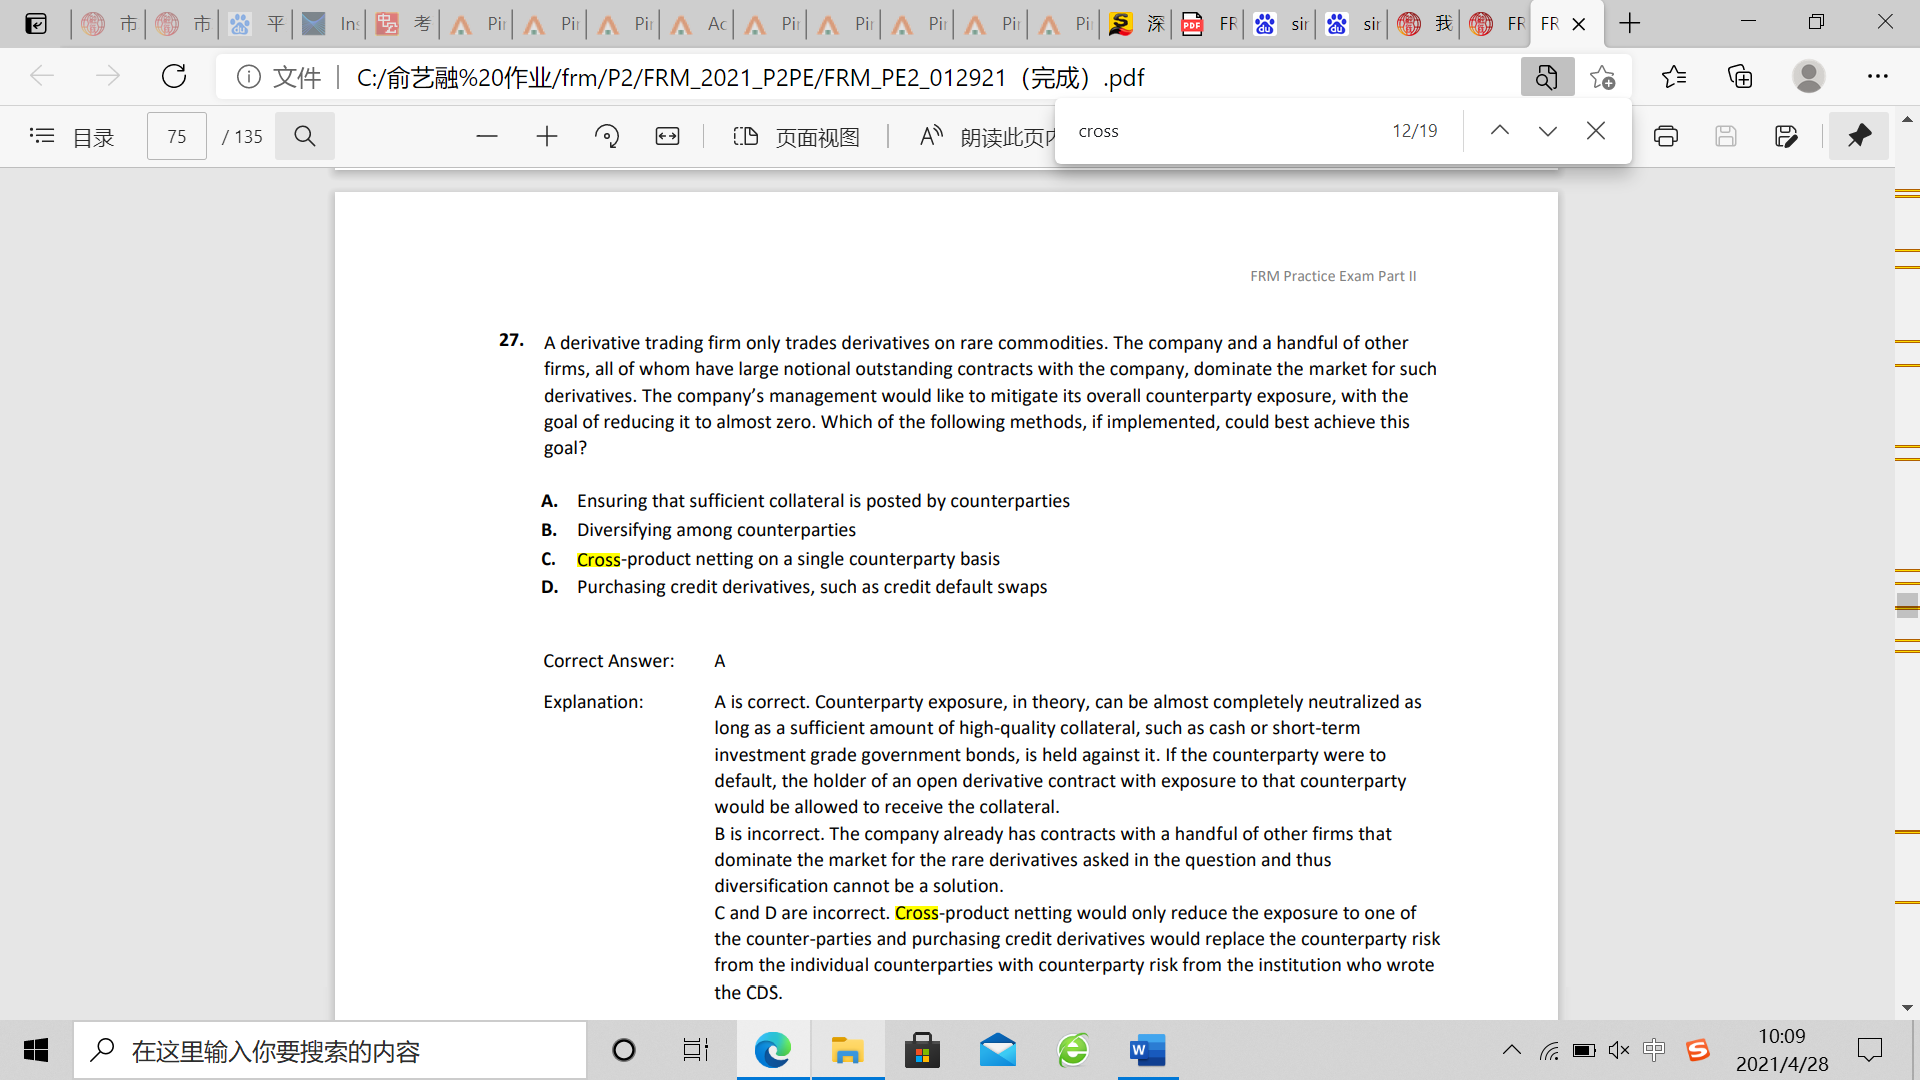Open Cortana from the taskbar

[x=624, y=1050]
